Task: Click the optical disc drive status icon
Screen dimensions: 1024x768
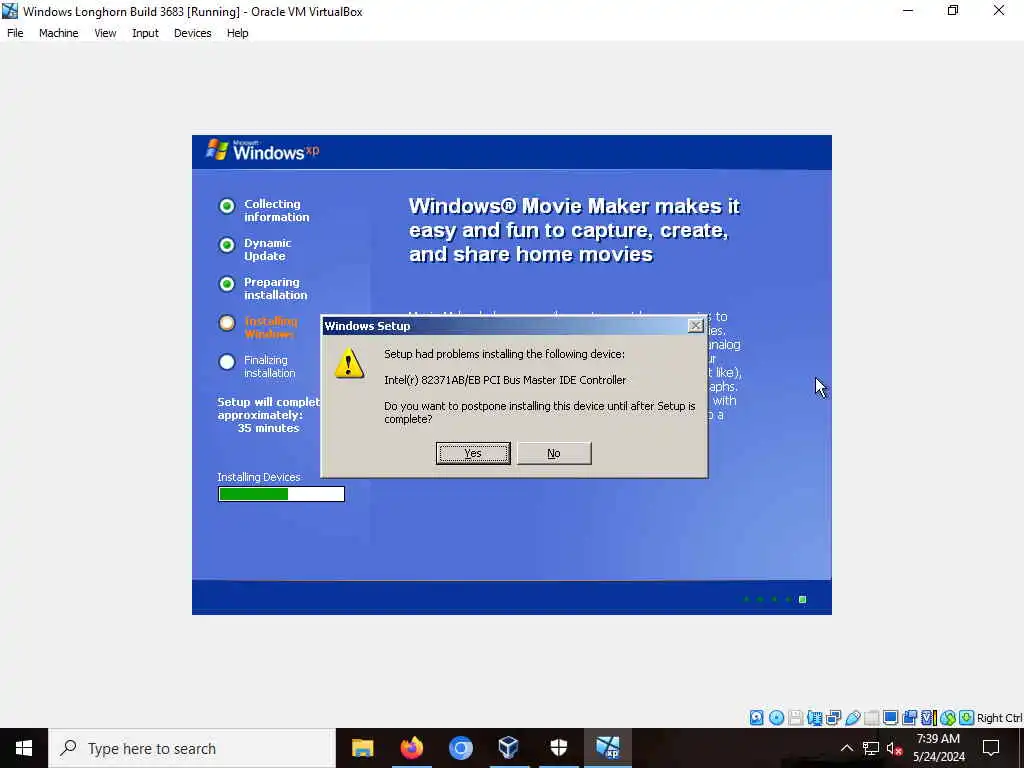Action: pyautogui.click(x=776, y=718)
